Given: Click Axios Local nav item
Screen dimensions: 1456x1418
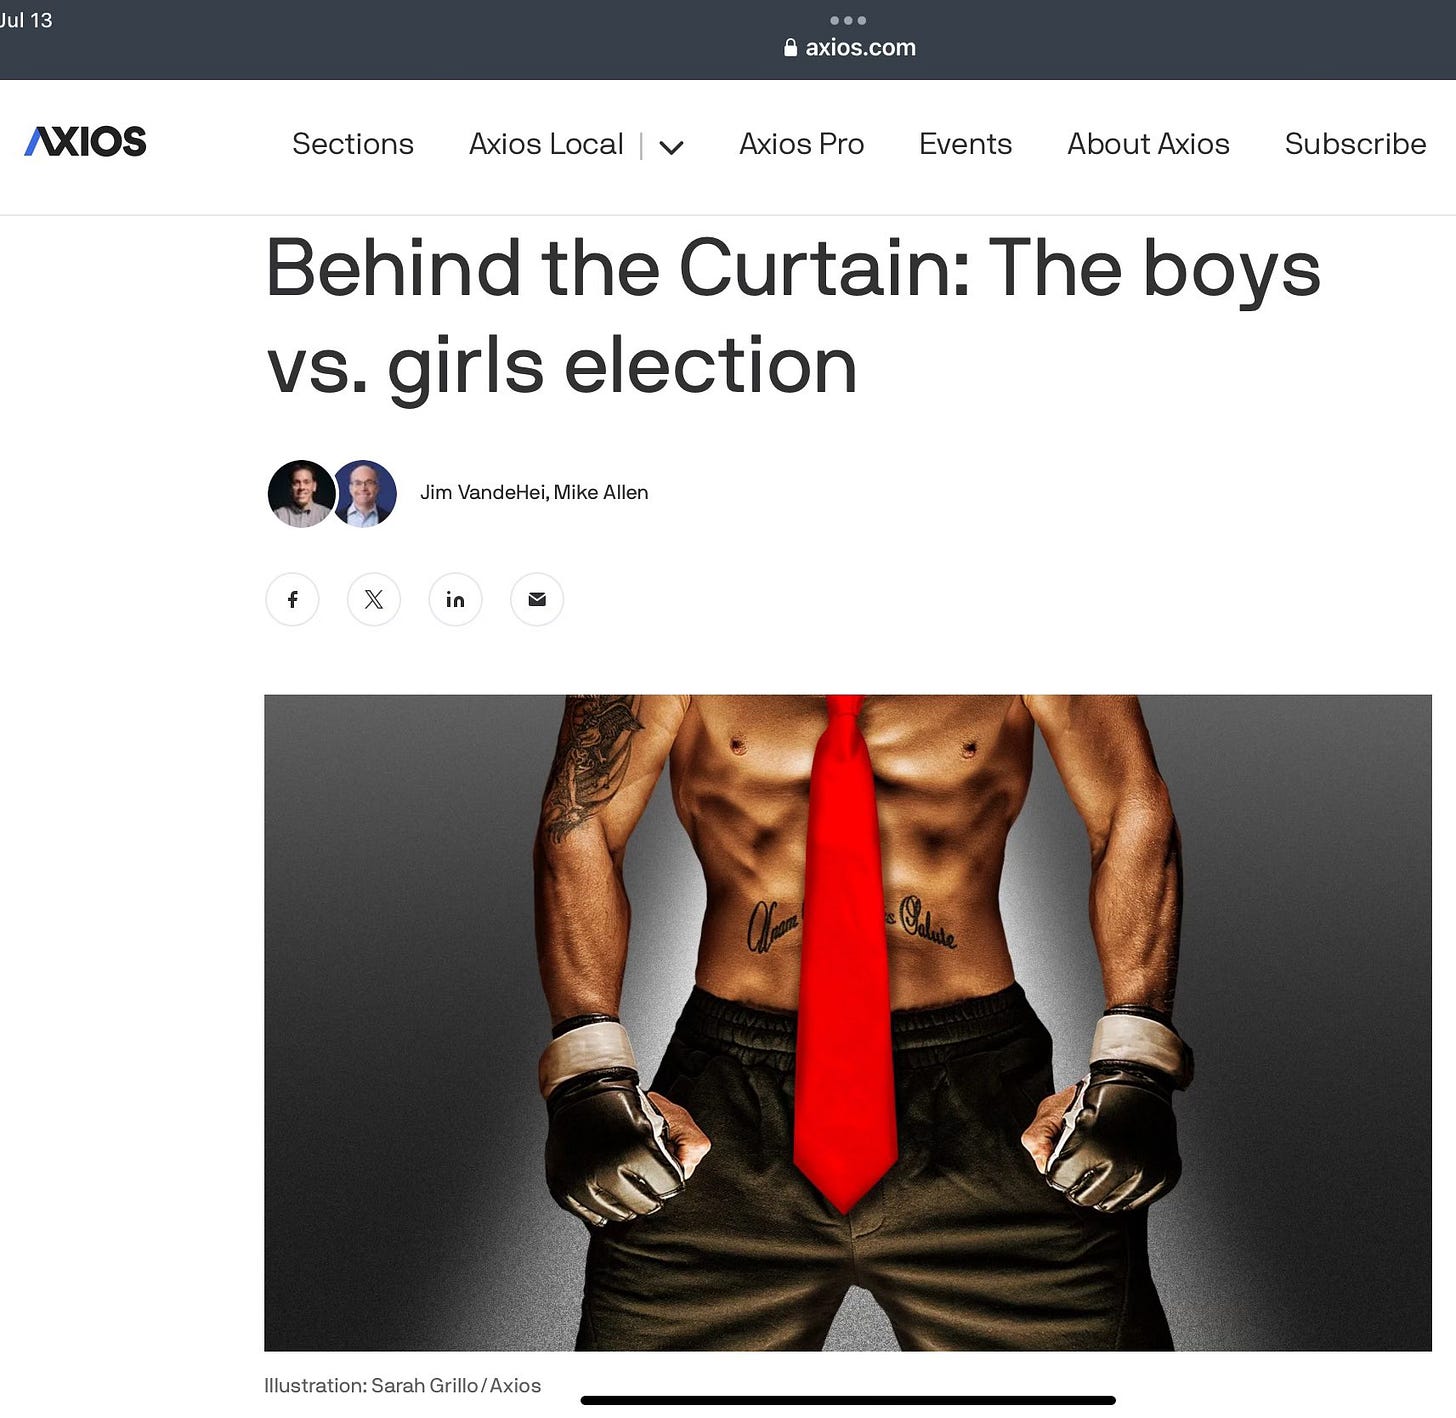Looking at the screenshot, I should [x=546, y=144].
